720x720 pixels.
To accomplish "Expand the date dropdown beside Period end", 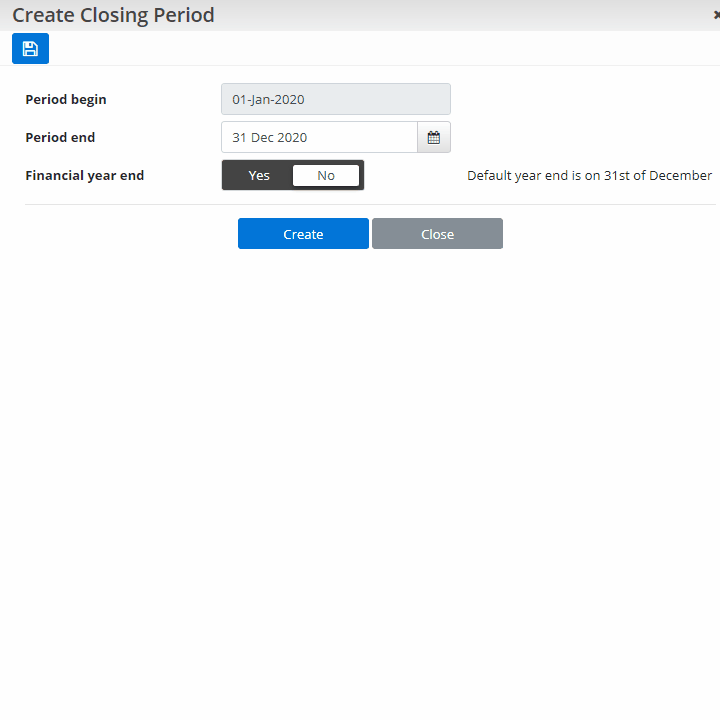I will 434,137.
